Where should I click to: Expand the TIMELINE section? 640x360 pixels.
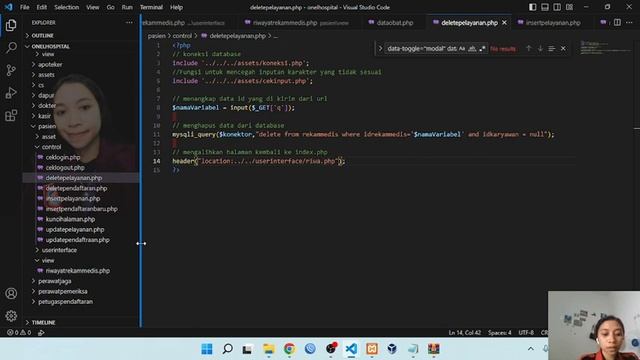tap(82, 322)
